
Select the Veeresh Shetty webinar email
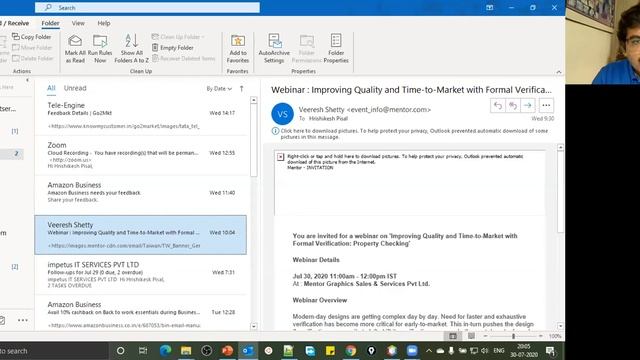click(141, 235)
